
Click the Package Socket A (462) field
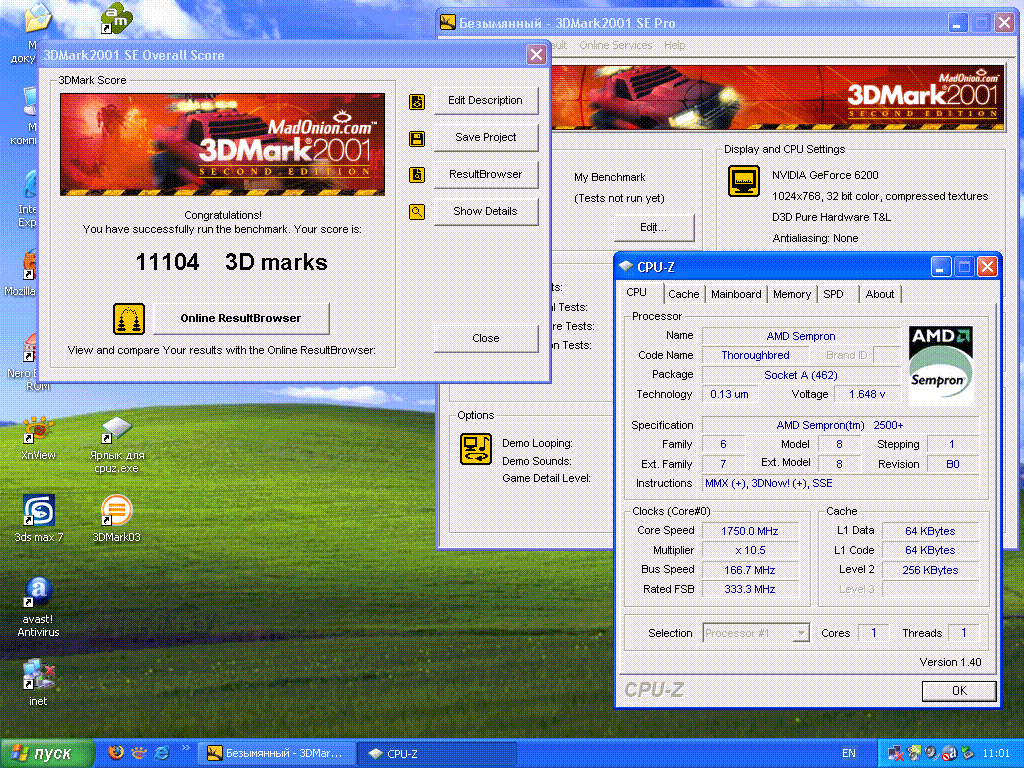(x=801, y=375)
